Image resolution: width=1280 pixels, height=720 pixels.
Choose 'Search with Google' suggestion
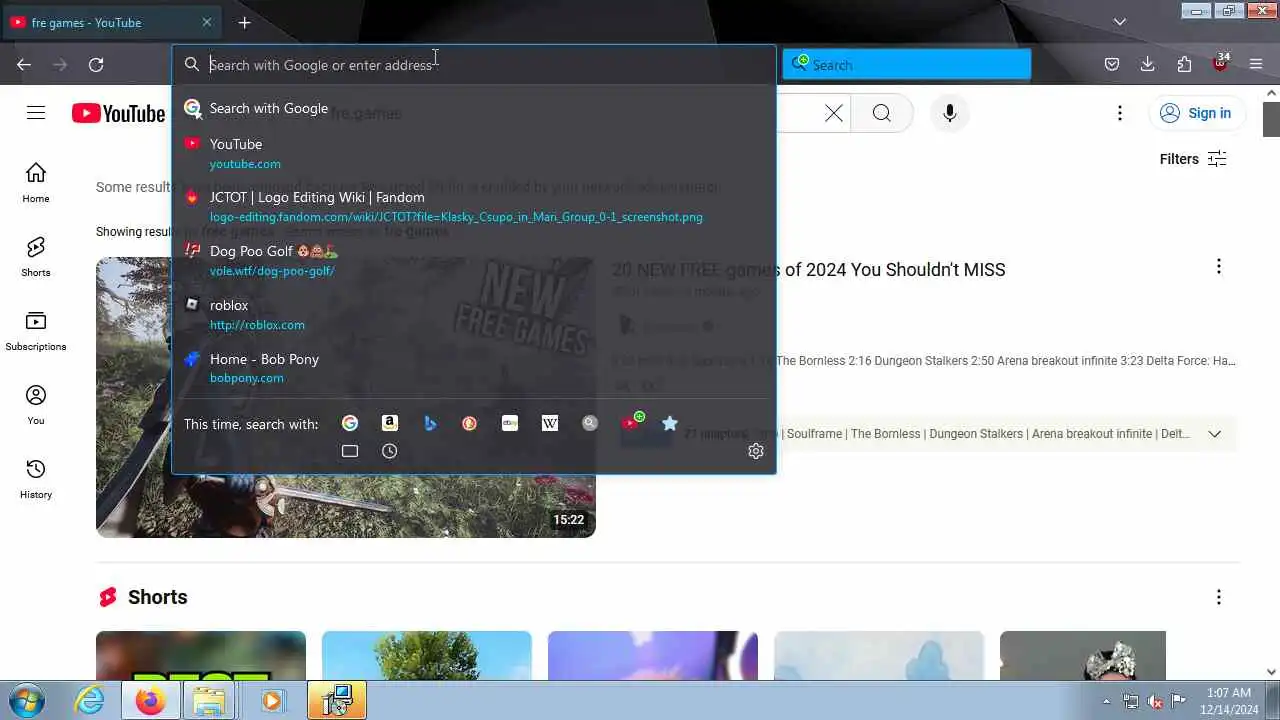pos(474,108)
